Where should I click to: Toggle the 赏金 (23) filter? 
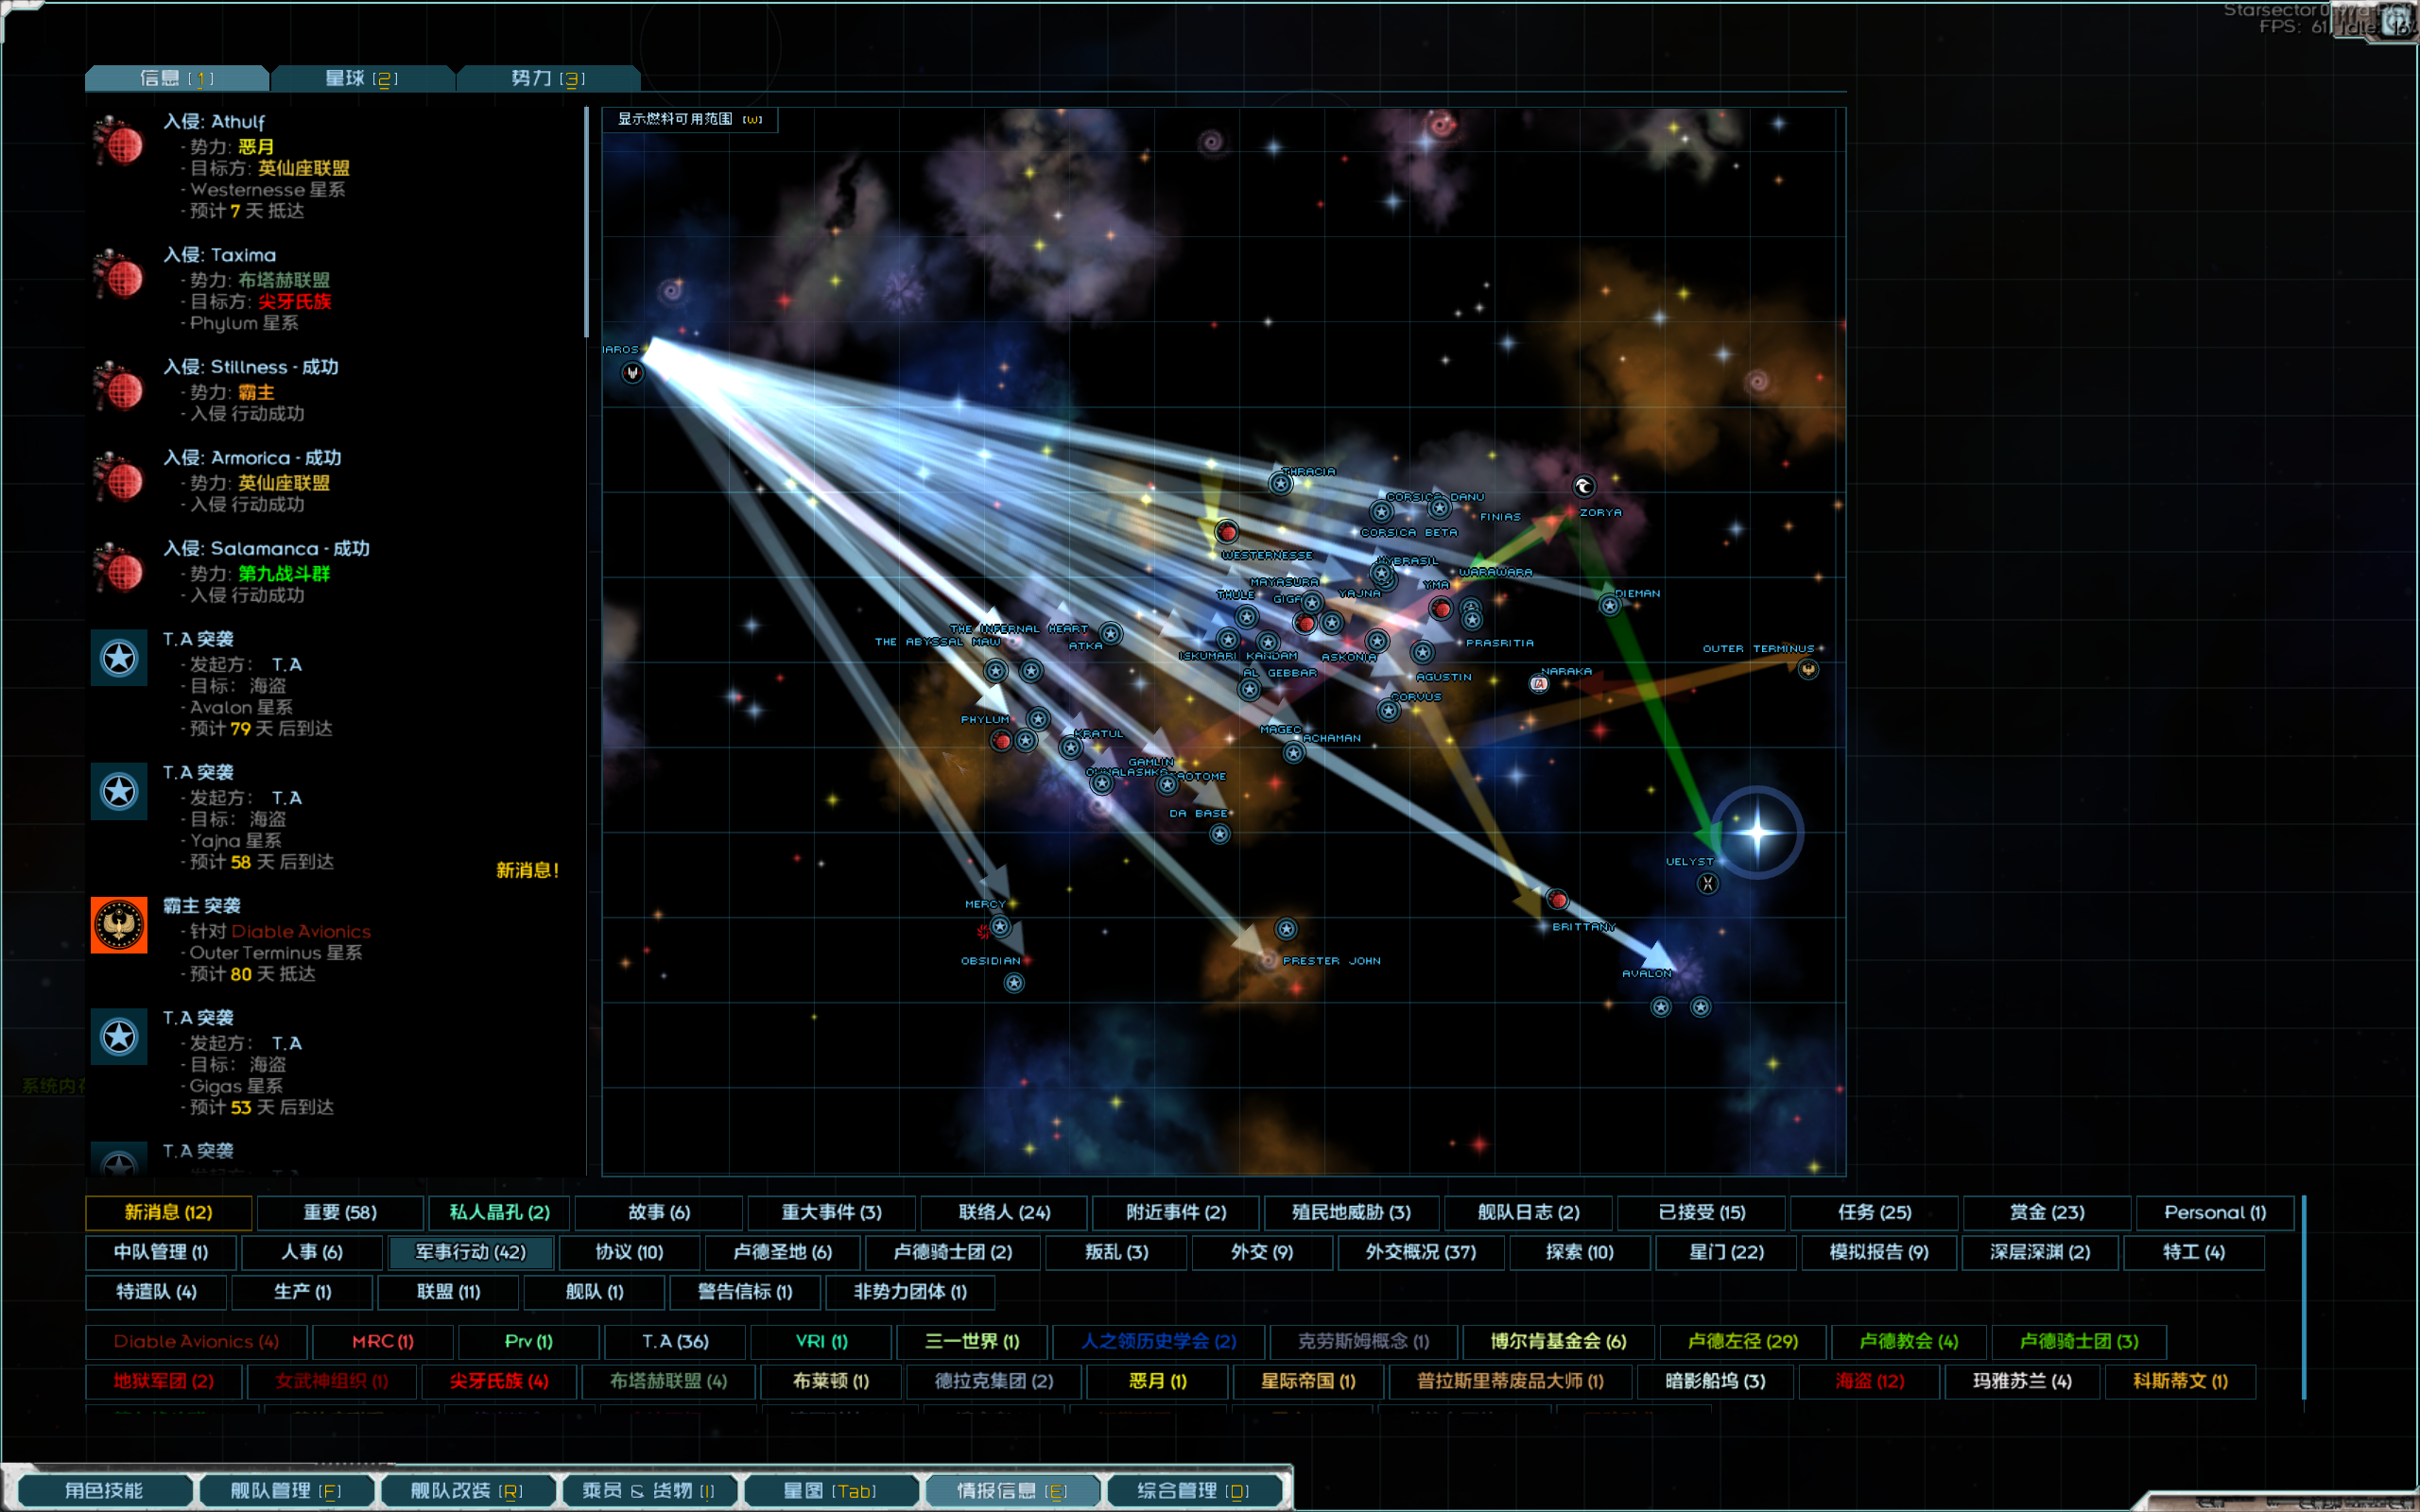pyautogui.click(x=2047, y=1212)
